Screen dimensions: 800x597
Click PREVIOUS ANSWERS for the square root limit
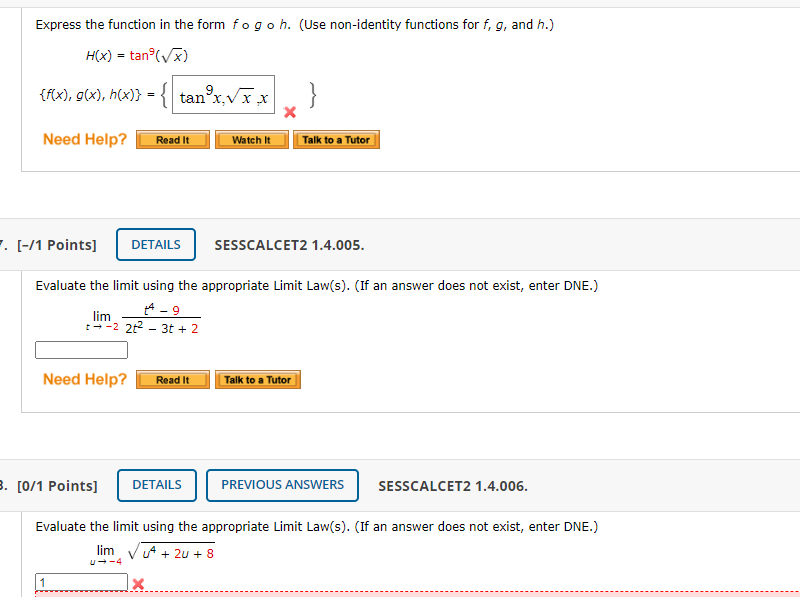click(282, 485)
